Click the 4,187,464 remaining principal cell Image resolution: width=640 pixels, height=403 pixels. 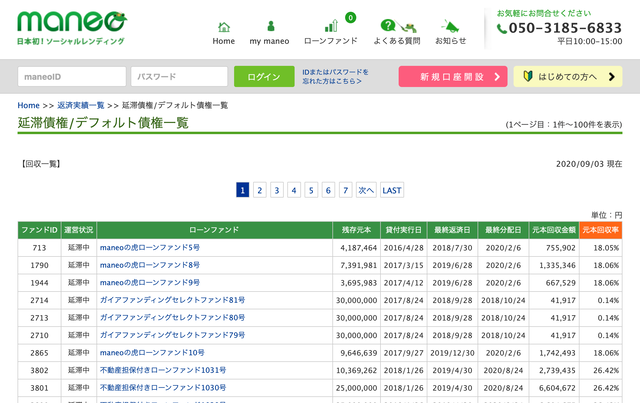pyautogui.click(x=357, y=248)
